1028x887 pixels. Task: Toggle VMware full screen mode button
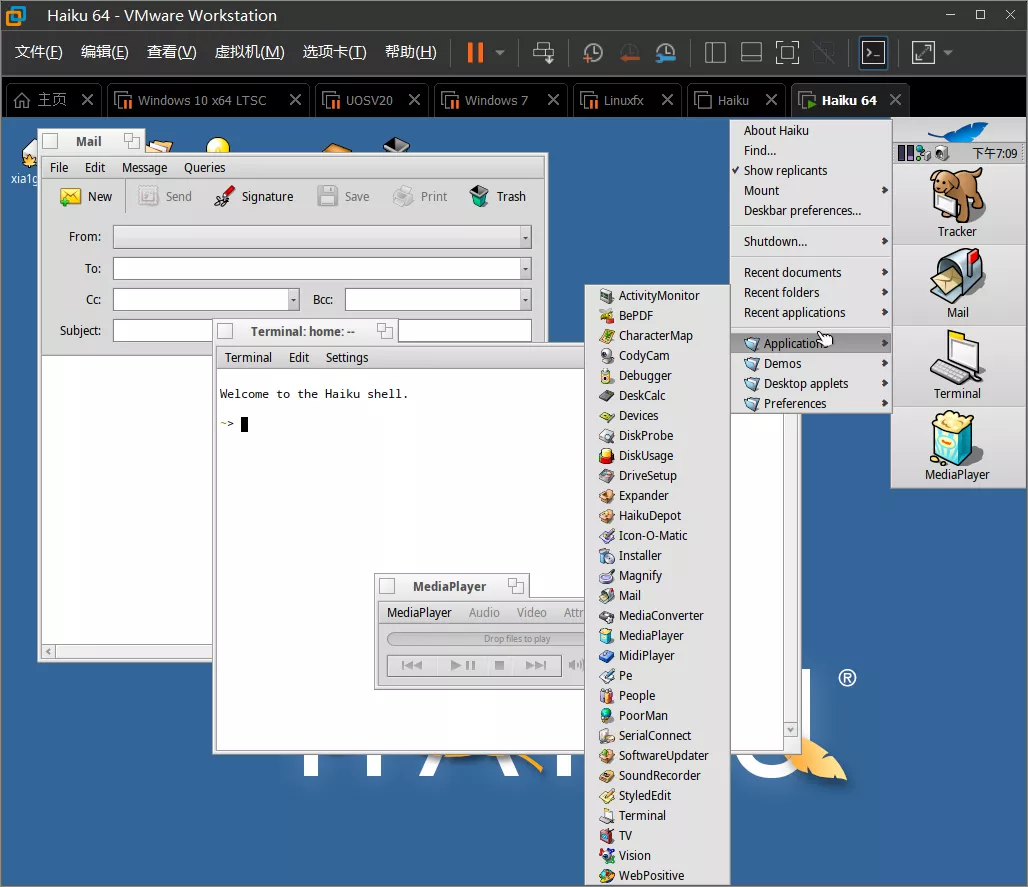click(x=923, y=53)
